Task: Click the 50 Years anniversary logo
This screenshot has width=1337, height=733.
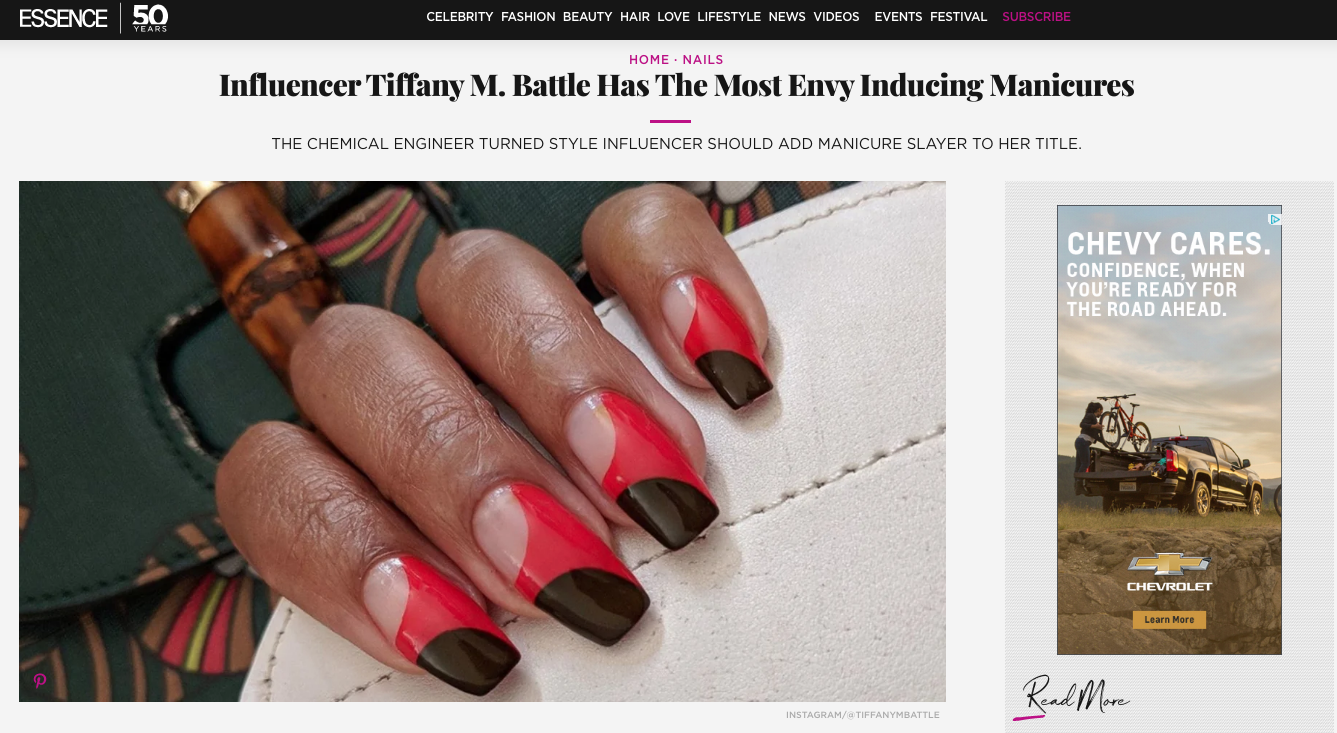Action: coord(150,17)
